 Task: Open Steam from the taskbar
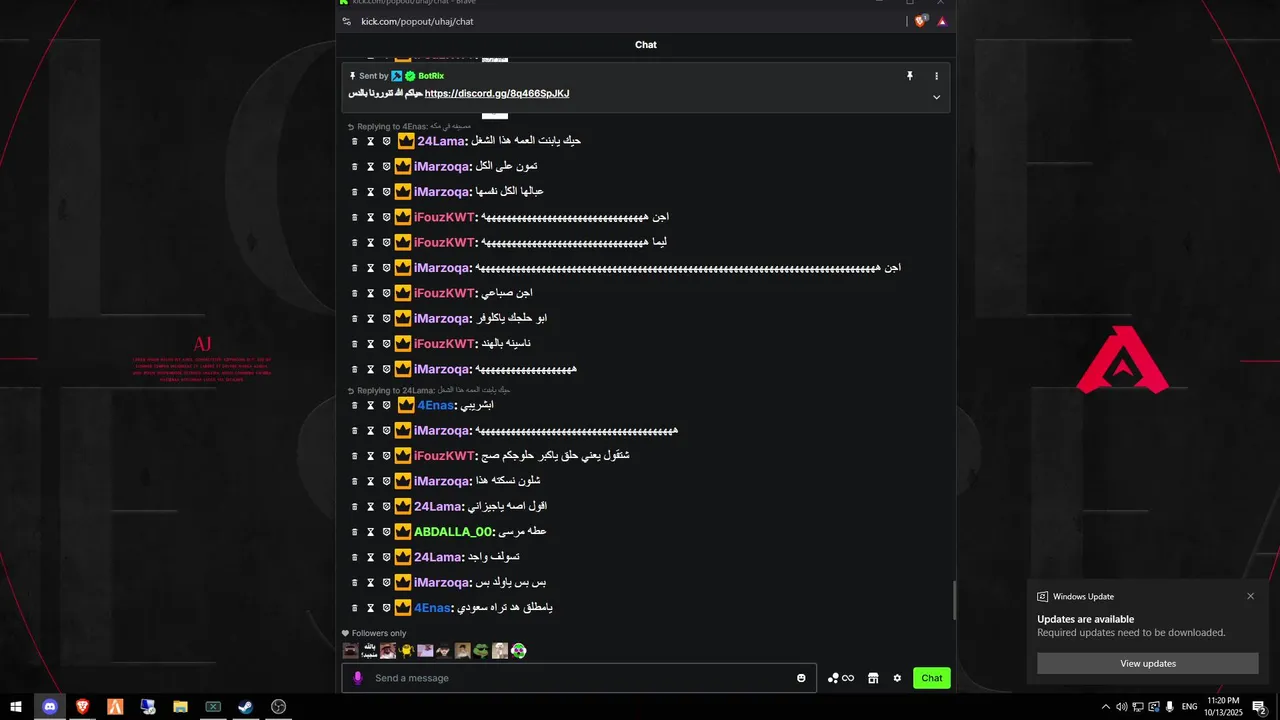(245, 707)
